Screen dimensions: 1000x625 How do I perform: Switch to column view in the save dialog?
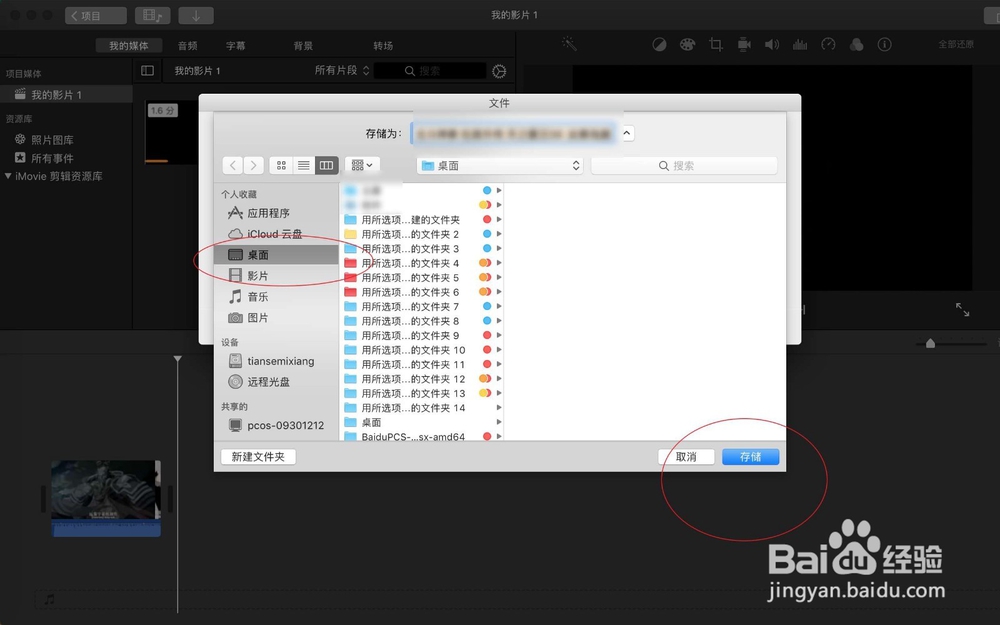(326, 165)
